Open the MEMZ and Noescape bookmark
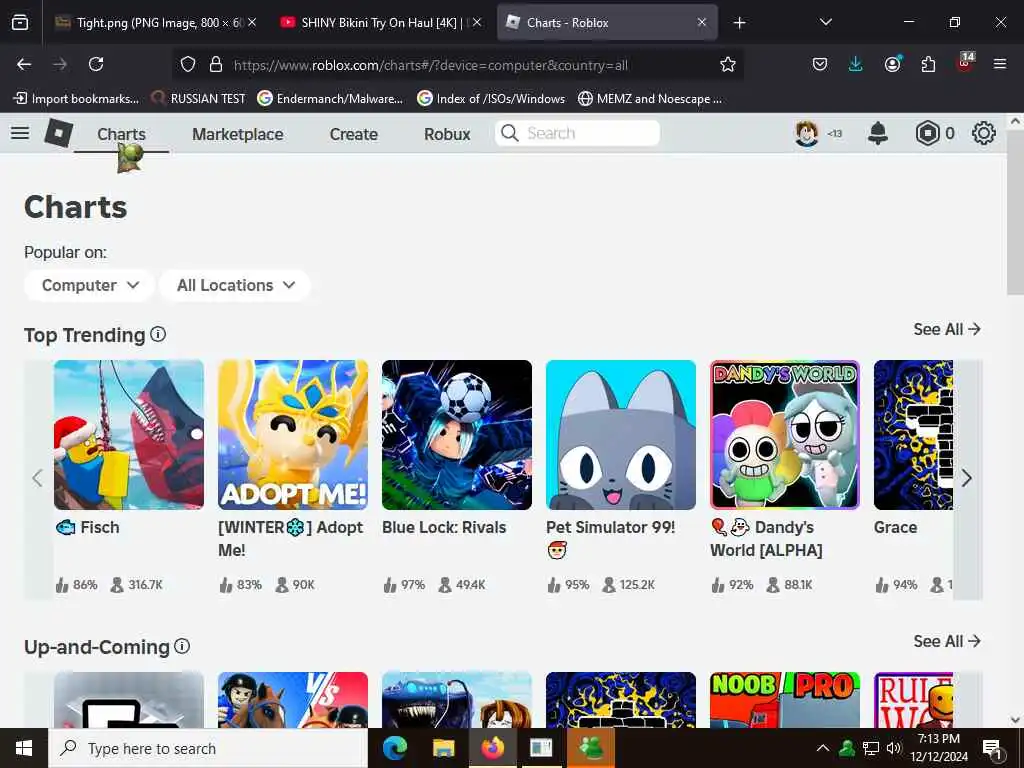 pyautogui.click(x=650, y=99)
